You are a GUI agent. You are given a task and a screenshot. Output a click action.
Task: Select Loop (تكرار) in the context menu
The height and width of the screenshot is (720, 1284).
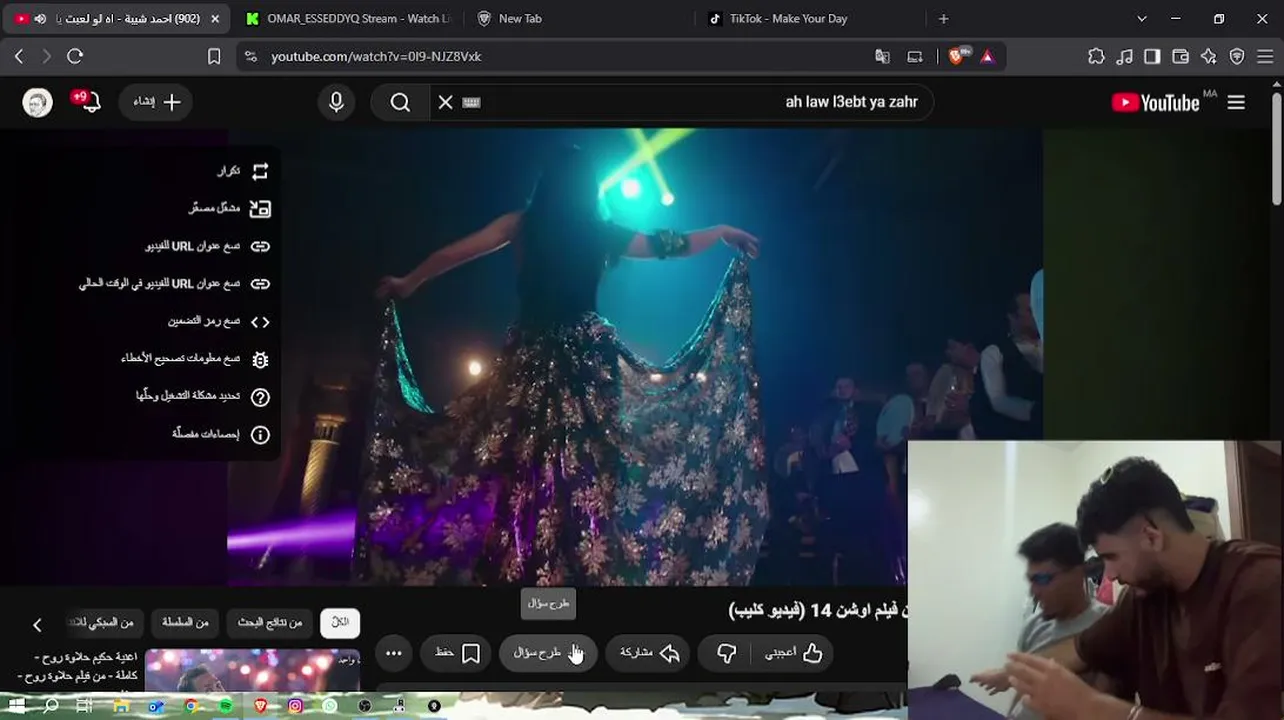[245, 171]
